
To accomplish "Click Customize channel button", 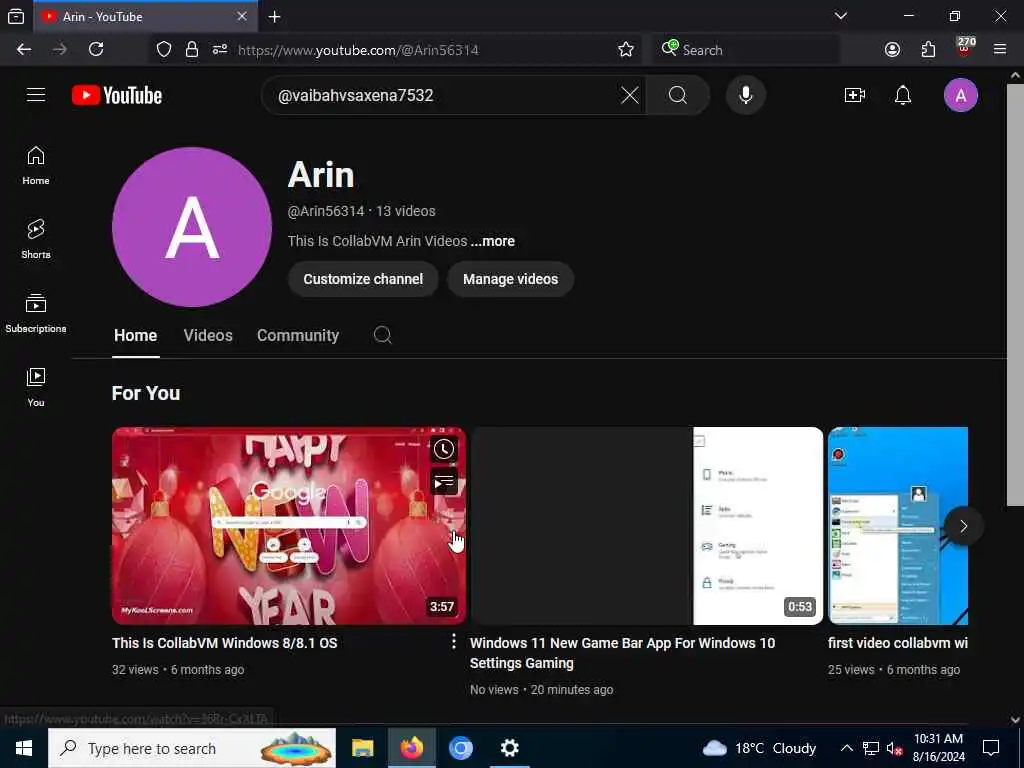I will click(x=363, y=279).
